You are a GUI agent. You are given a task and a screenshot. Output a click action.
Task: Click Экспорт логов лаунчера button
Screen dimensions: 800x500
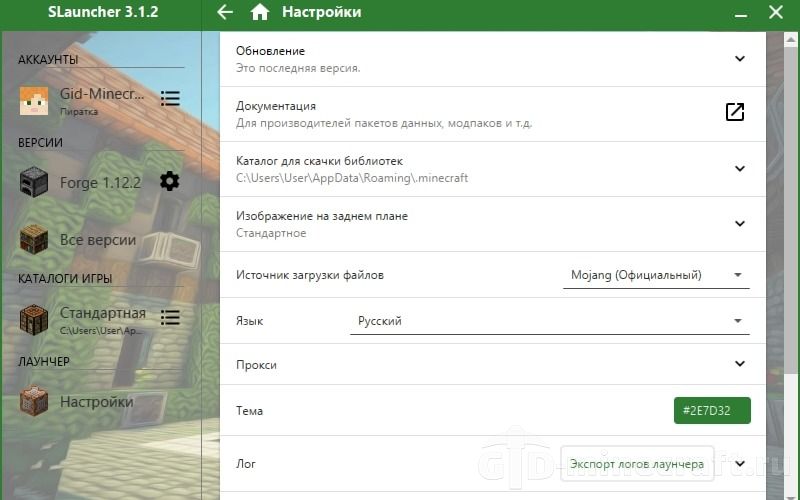637,464
